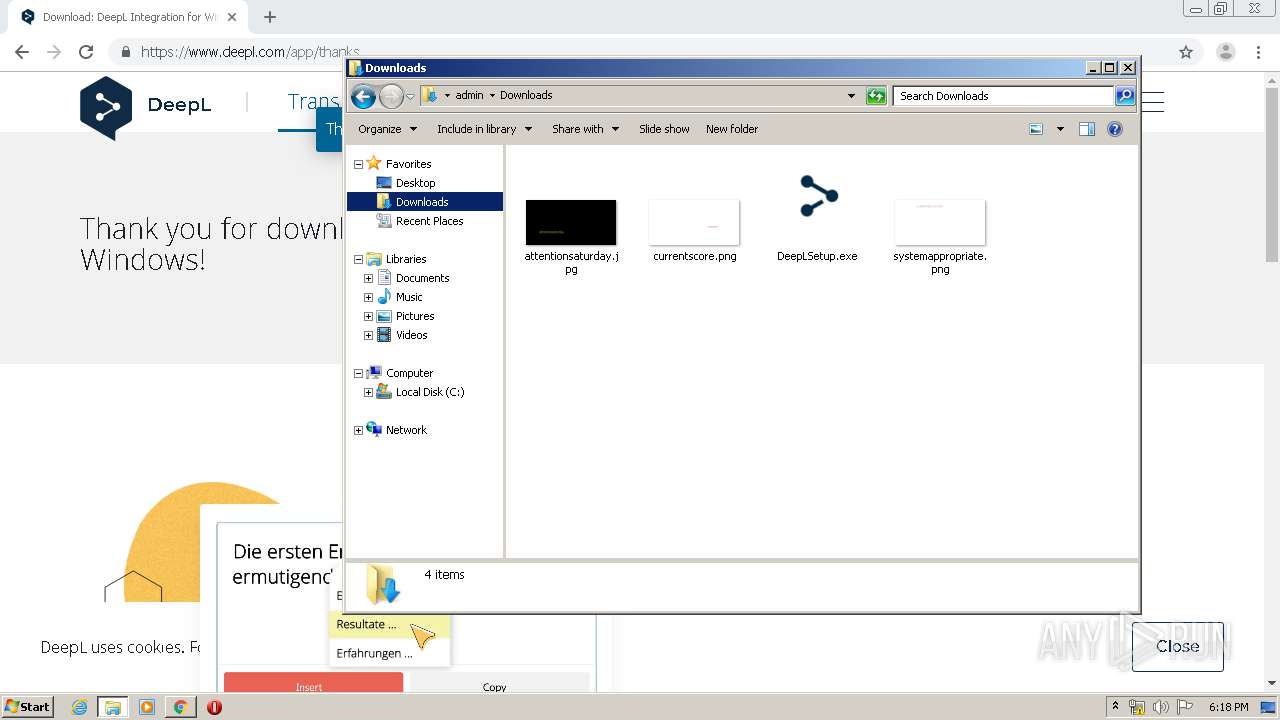Open Windows Media Player from taskbar

click(x=147, y=707)
